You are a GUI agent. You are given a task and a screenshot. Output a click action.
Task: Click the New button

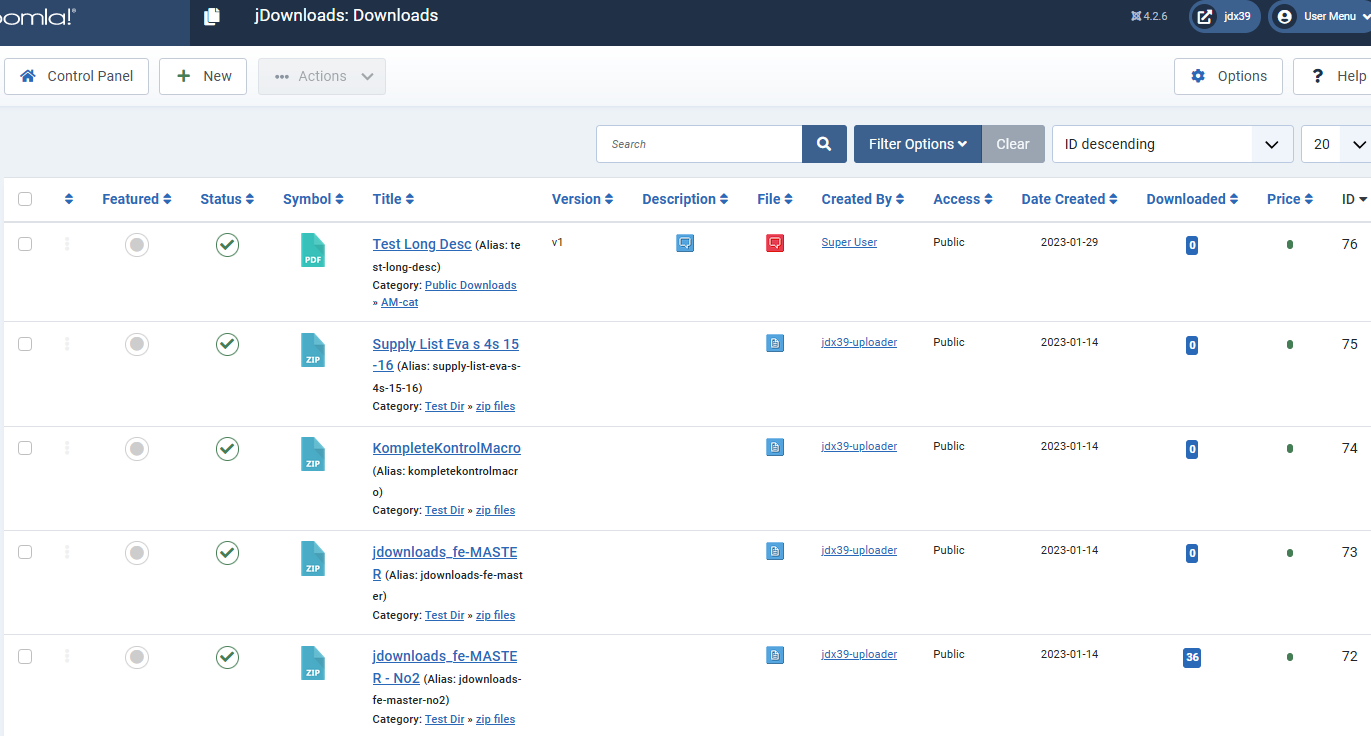click(203, 76)
